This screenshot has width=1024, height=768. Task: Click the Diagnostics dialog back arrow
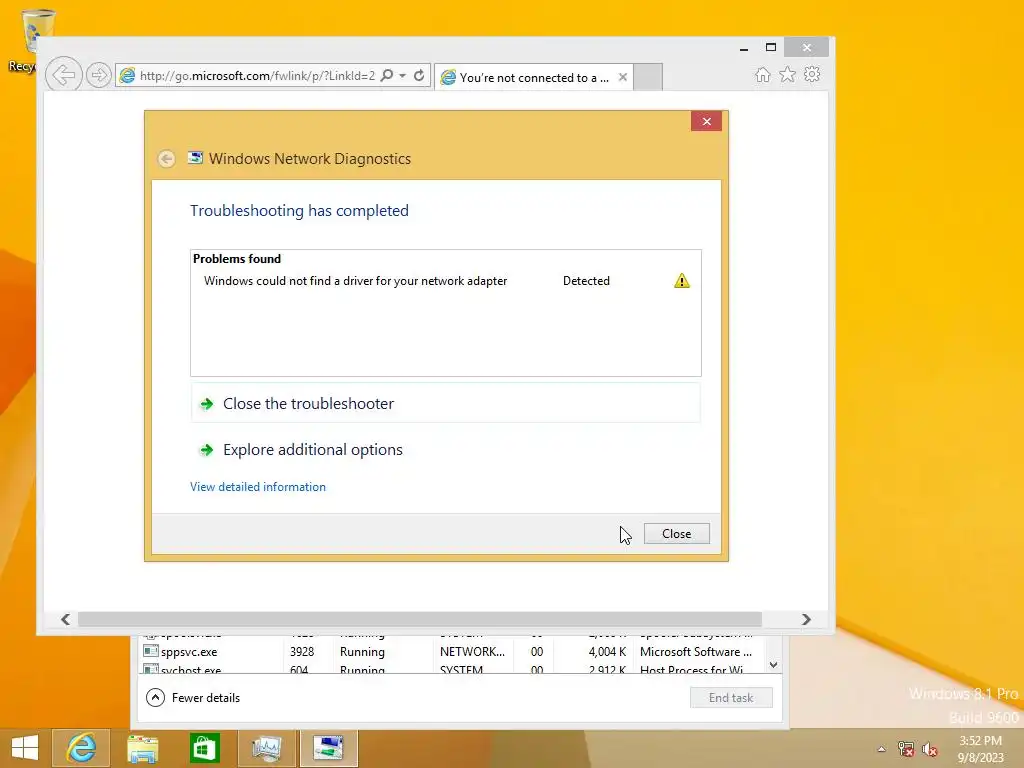pyautogui.click(x=167, y=159)
